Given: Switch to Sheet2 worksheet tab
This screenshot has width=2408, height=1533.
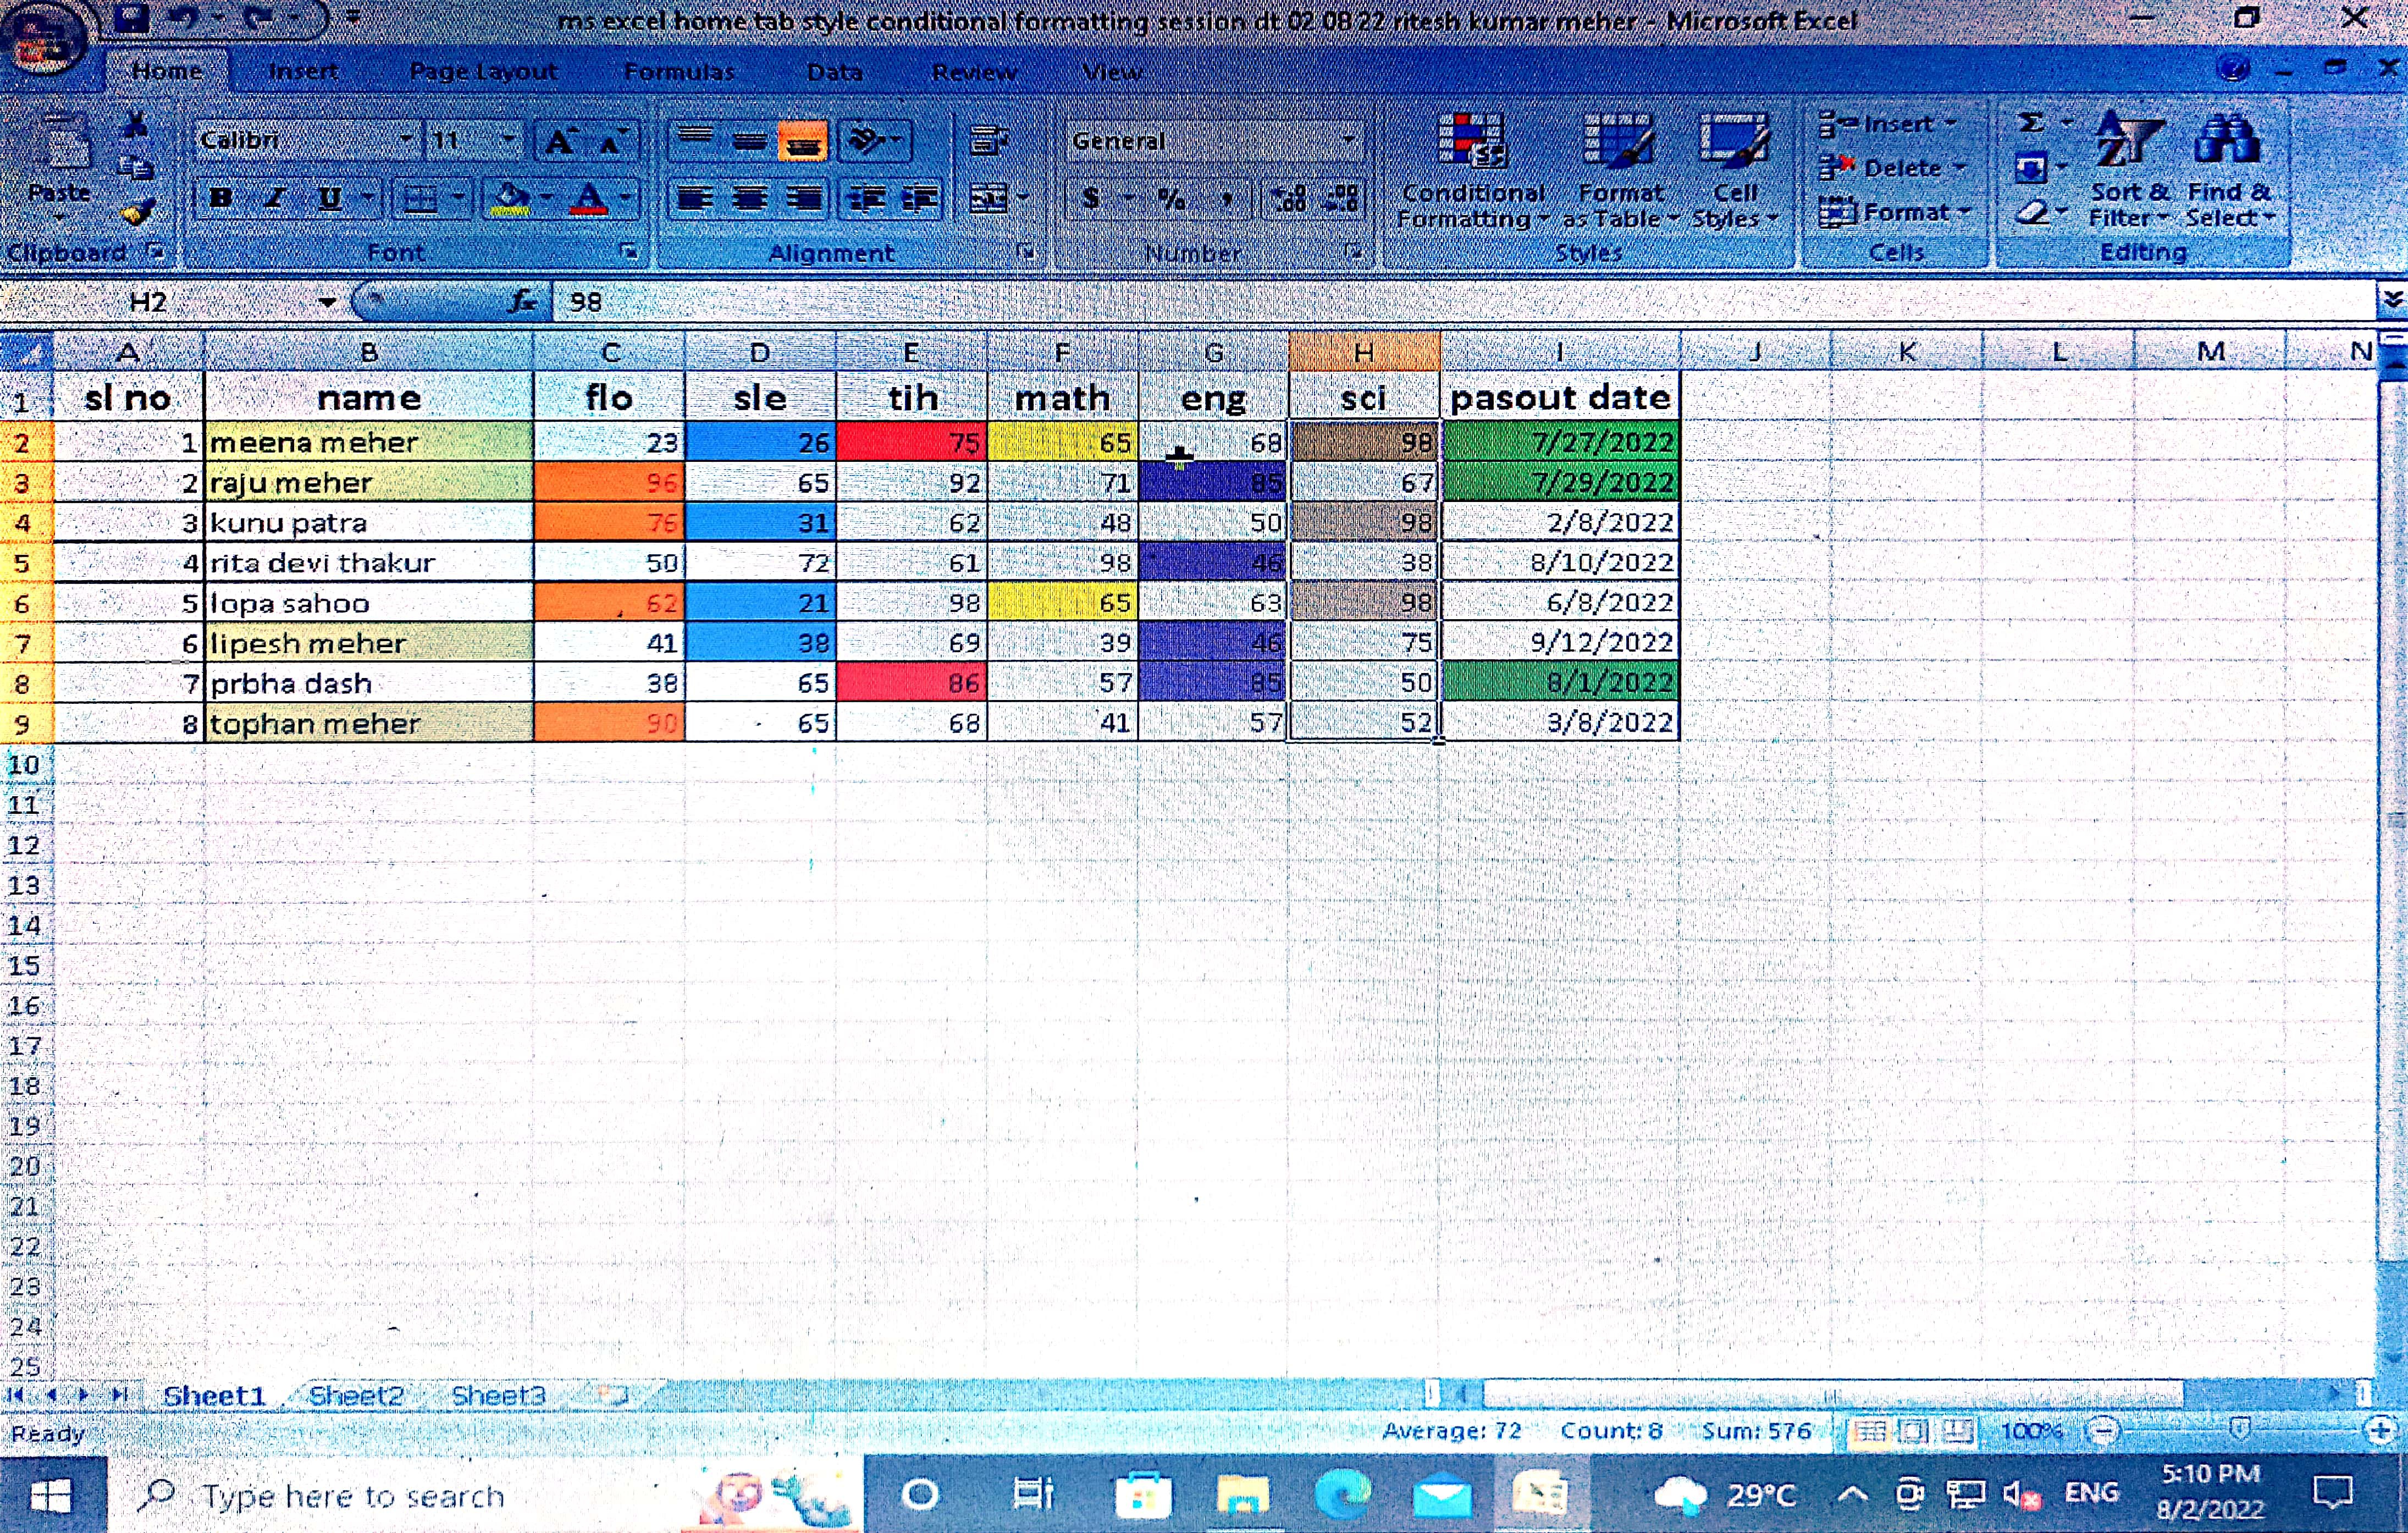Looking at the screenshot, I should (x=356, y=1395).
